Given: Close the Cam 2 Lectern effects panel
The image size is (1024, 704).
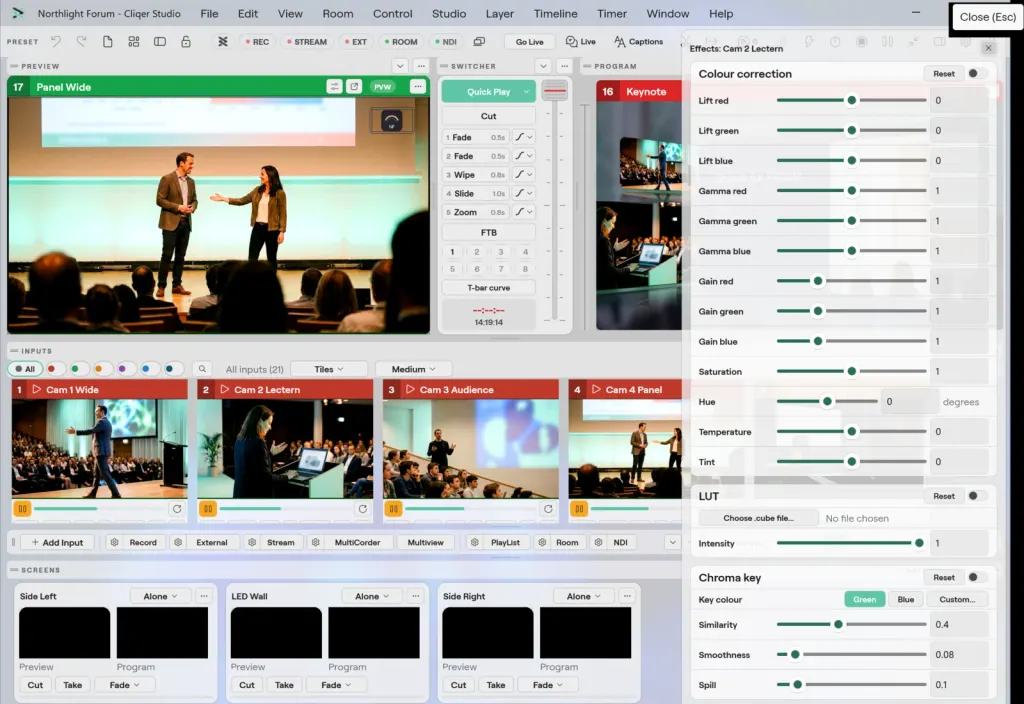Looking at the screenshot, I should tap(988, 48).
